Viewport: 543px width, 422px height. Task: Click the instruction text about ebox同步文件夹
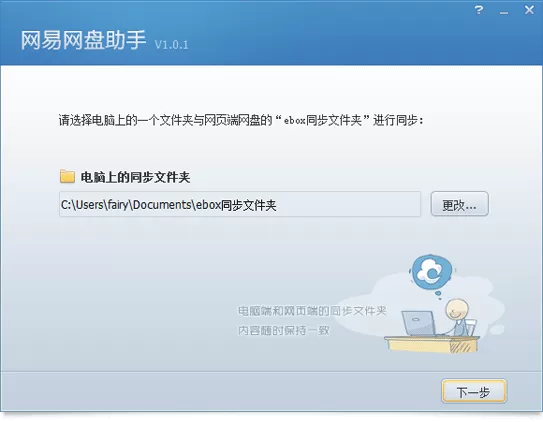coord(241,120)
